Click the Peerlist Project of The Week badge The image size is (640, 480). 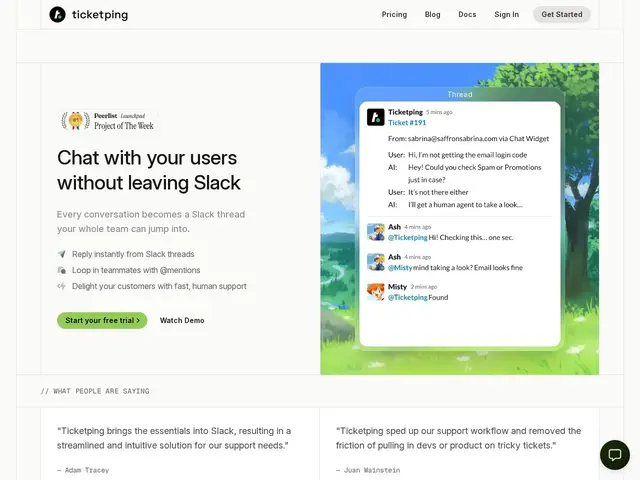click(107, 121)
